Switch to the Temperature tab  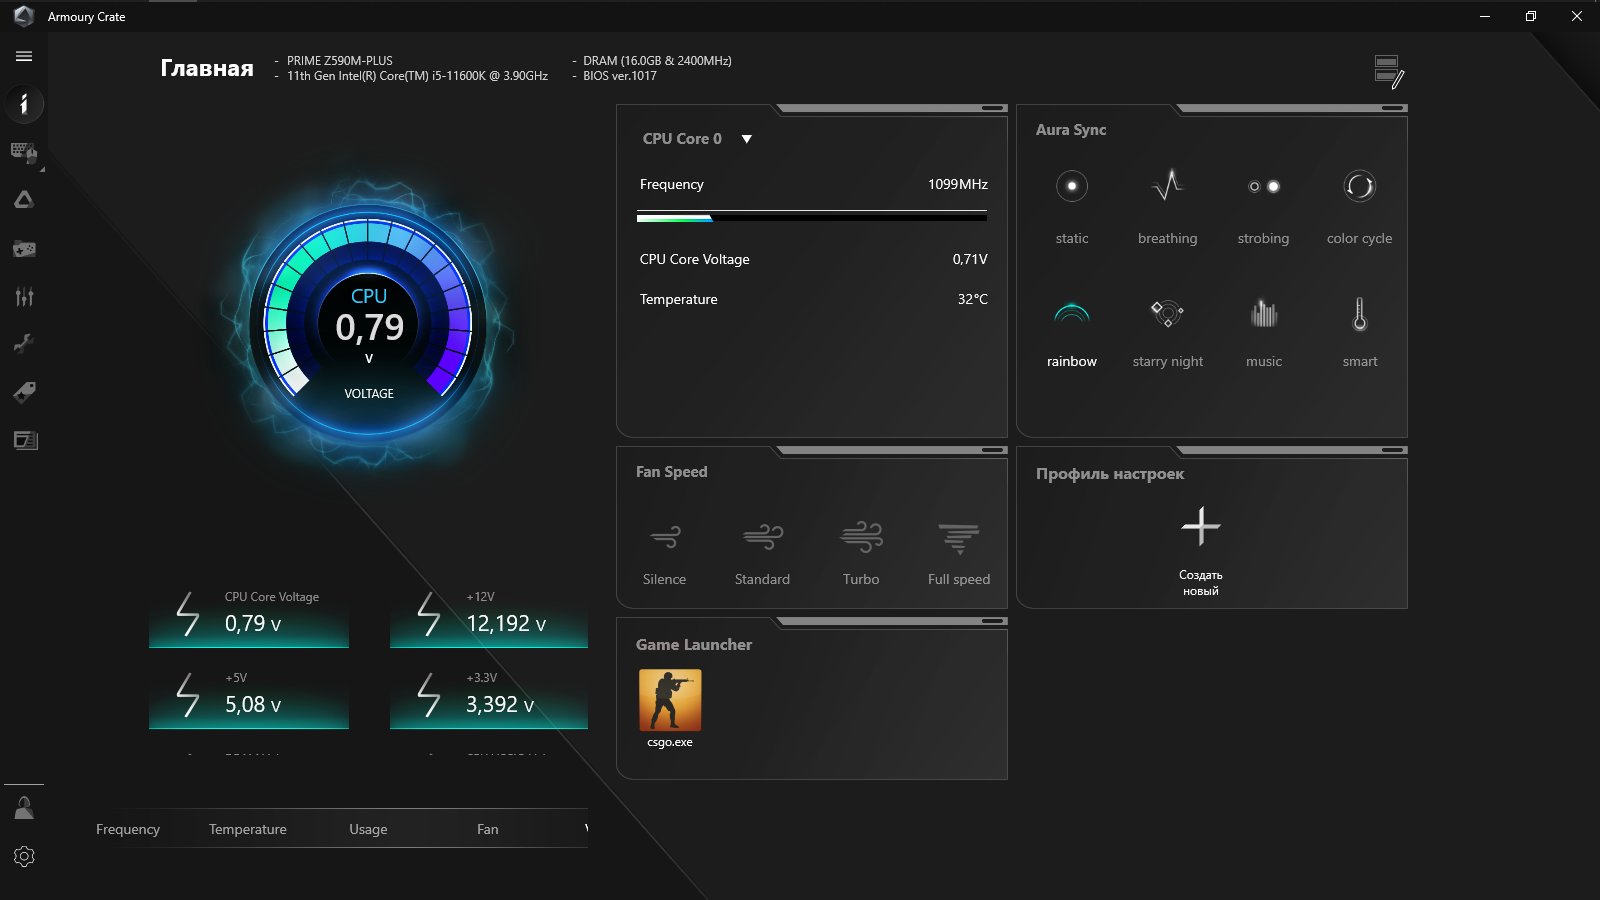pos(248,829)
